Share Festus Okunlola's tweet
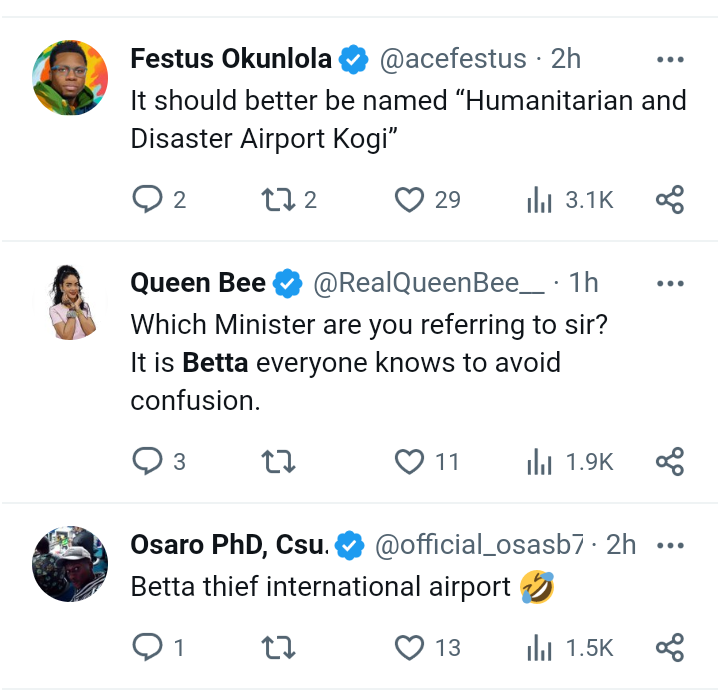Image resolution: width=720 pixels, height=699 pixels. pos(669,200)
